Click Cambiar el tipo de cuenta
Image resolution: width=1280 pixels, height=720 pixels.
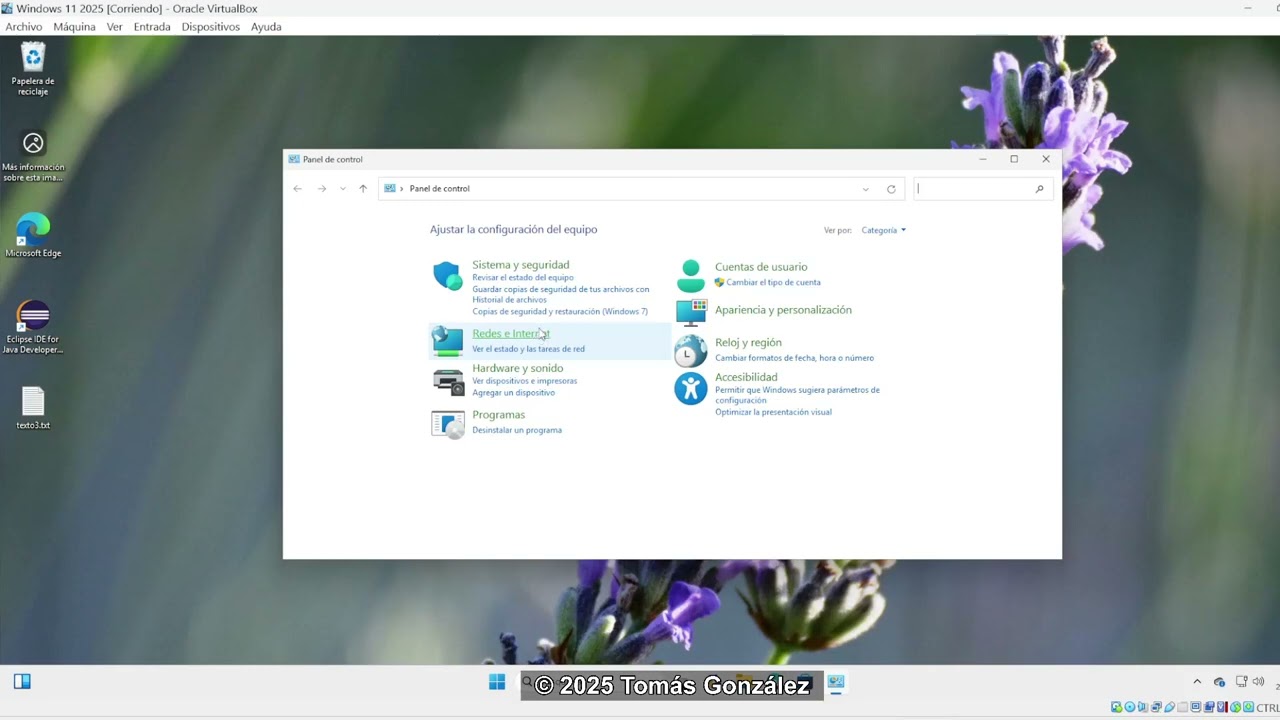pyautogui.click(x=773, y=283)
